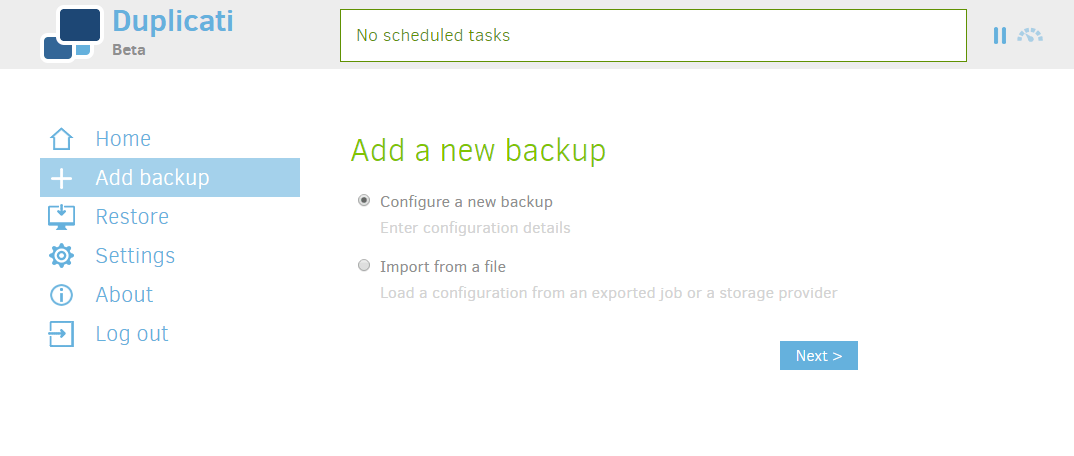Choose the Import from a file label

coord(442,266)
